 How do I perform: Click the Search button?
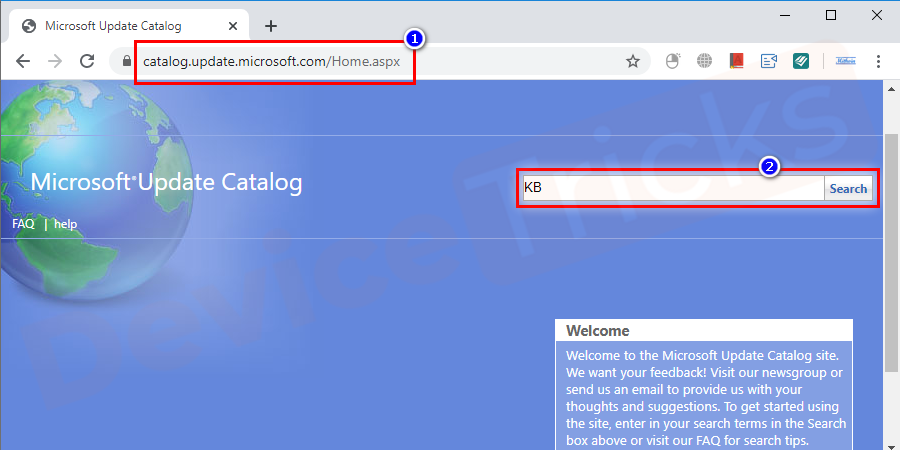[848, 188]
